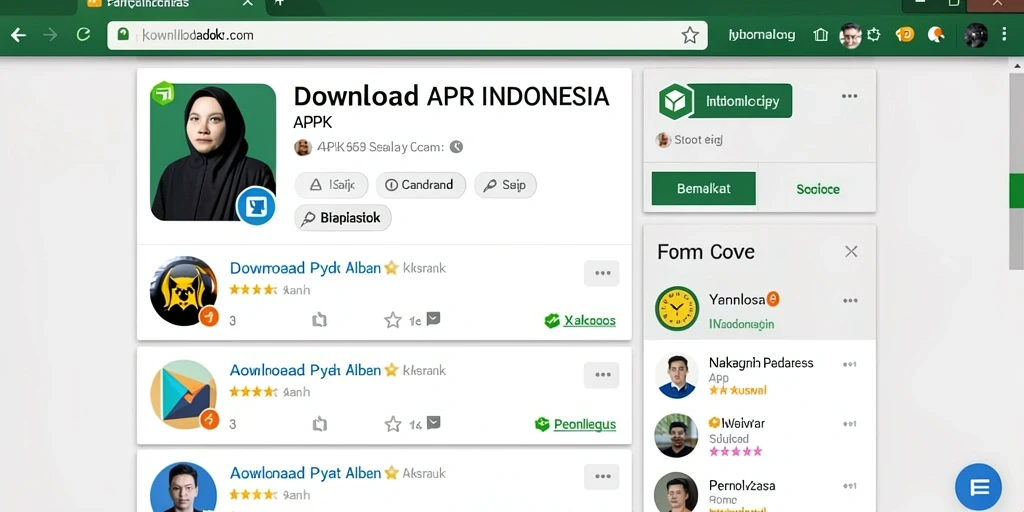Open the browser three-dot menu
Screen dimensions: 1024x512
1004,35
